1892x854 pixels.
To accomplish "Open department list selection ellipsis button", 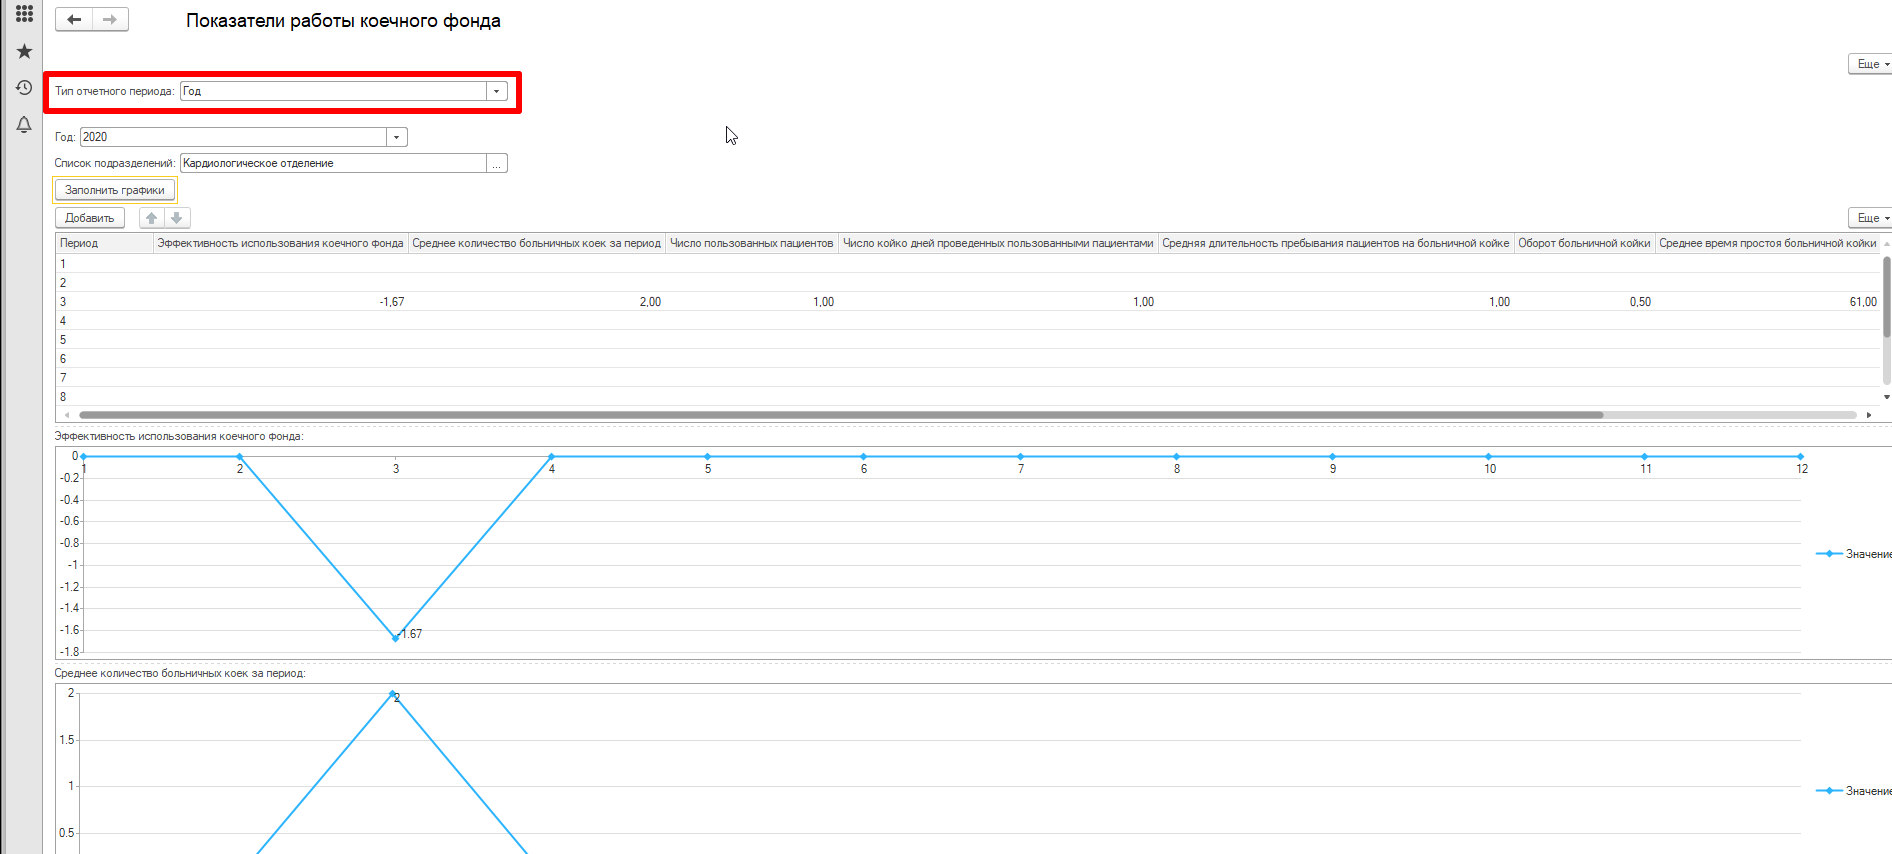I will pyautogui.click(x=497, y=164).
